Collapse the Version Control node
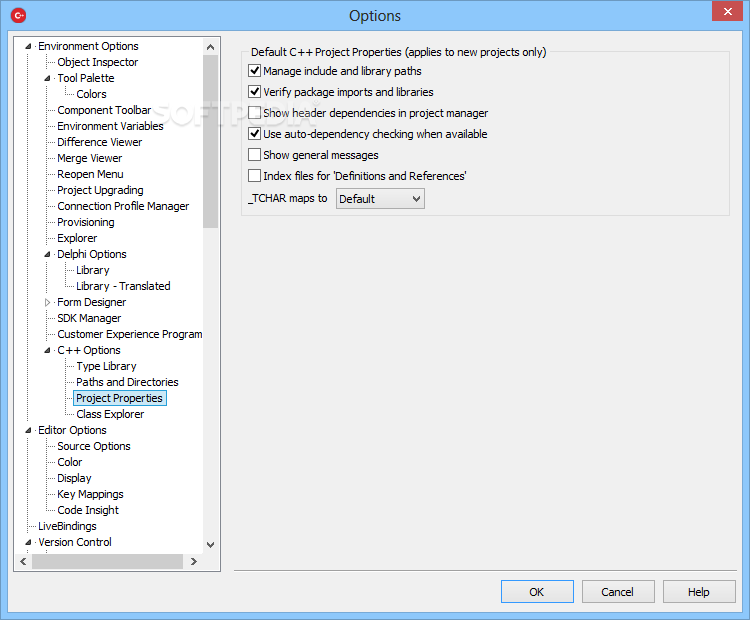The height and width of the screenshot is (620, 750). (28, 542)
